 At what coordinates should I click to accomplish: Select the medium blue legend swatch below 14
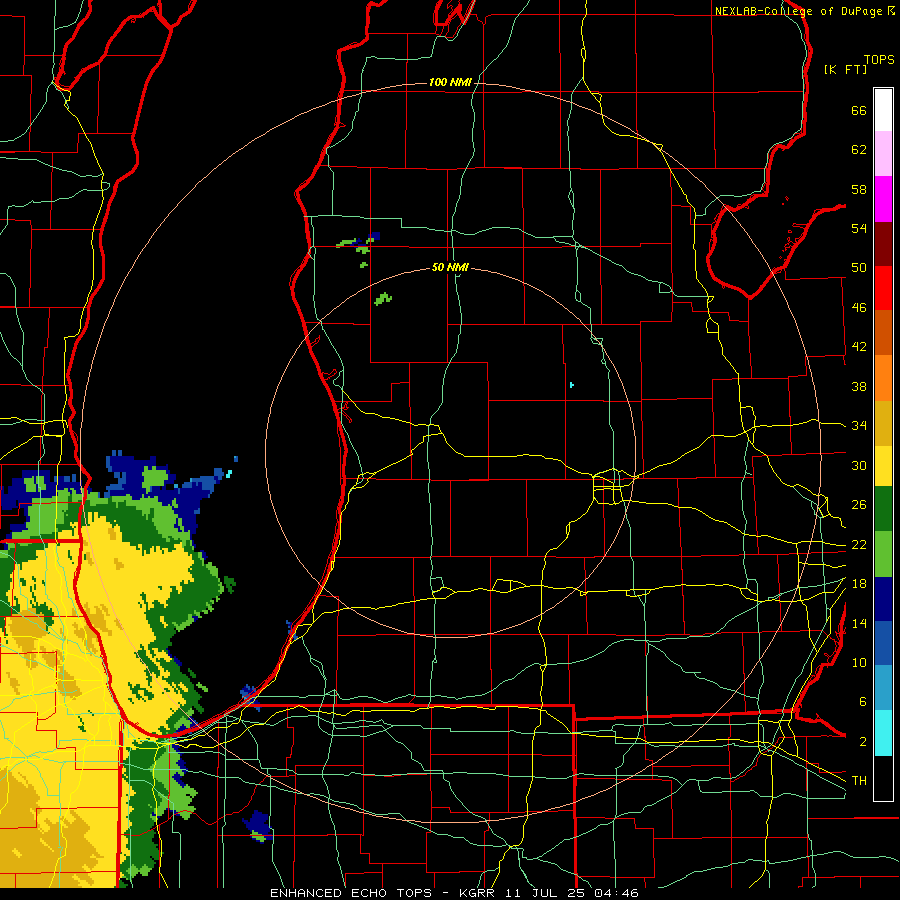[x=883, y=643]
